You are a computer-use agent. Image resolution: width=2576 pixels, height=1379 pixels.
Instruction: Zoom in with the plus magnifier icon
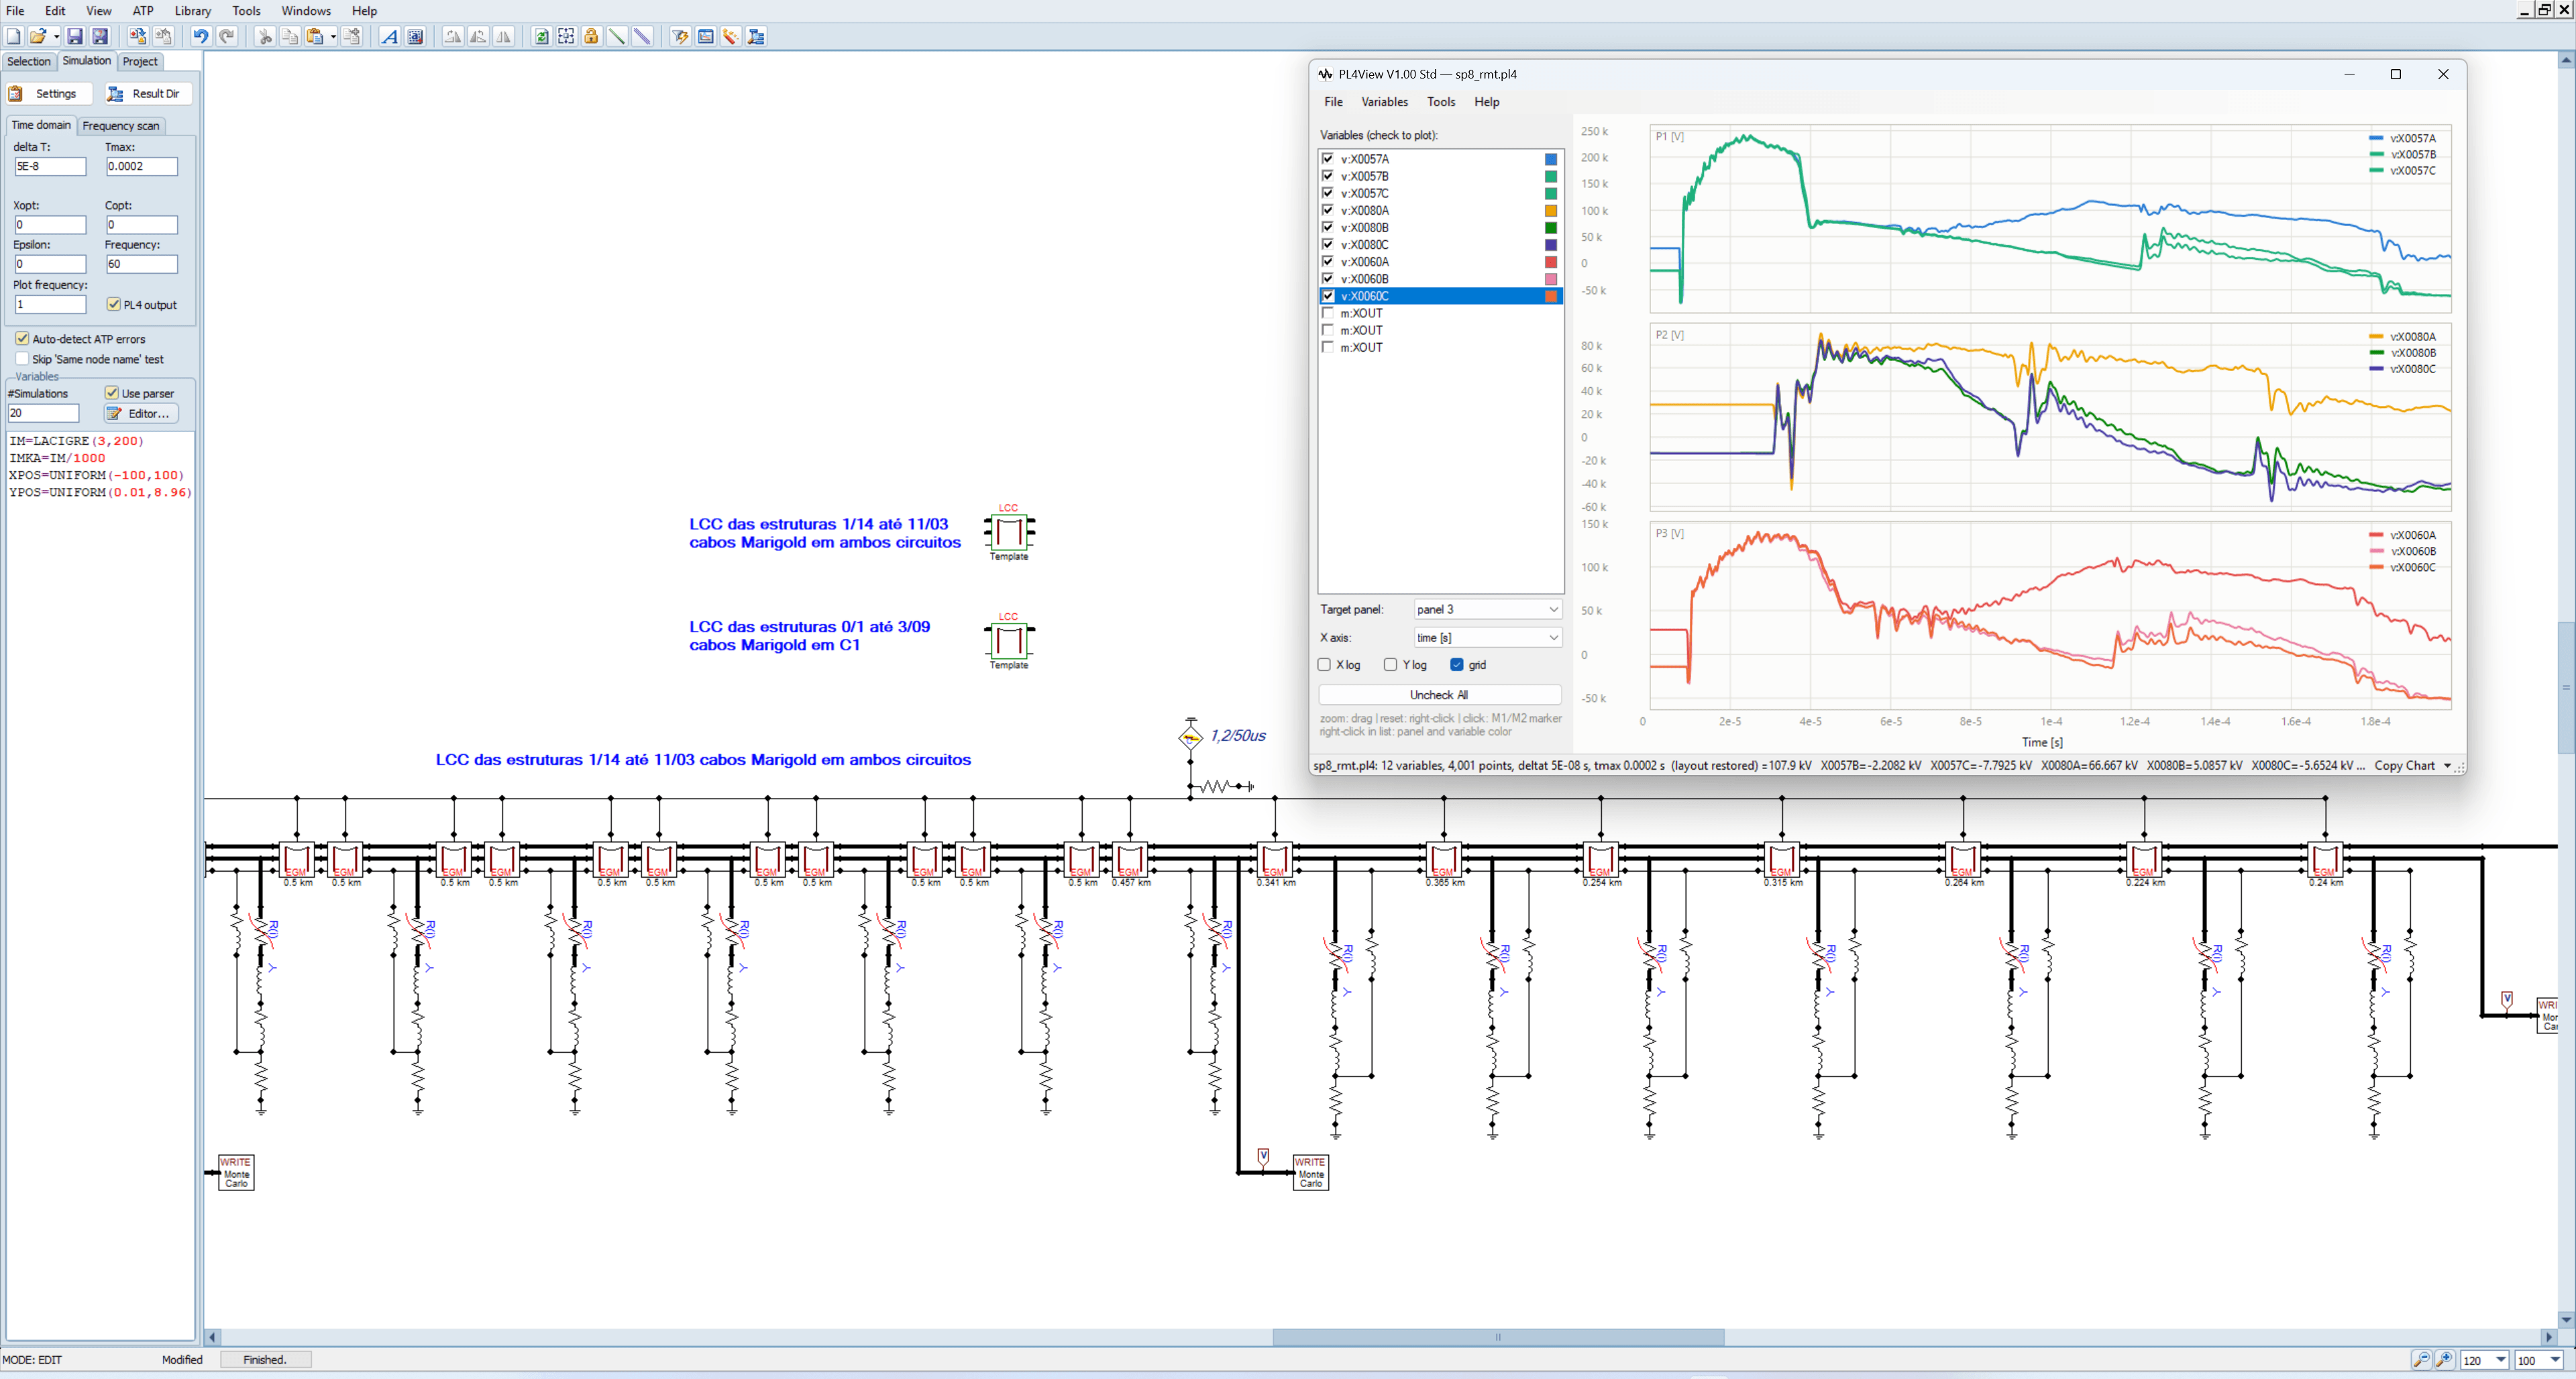[x=2444, y=1360]
